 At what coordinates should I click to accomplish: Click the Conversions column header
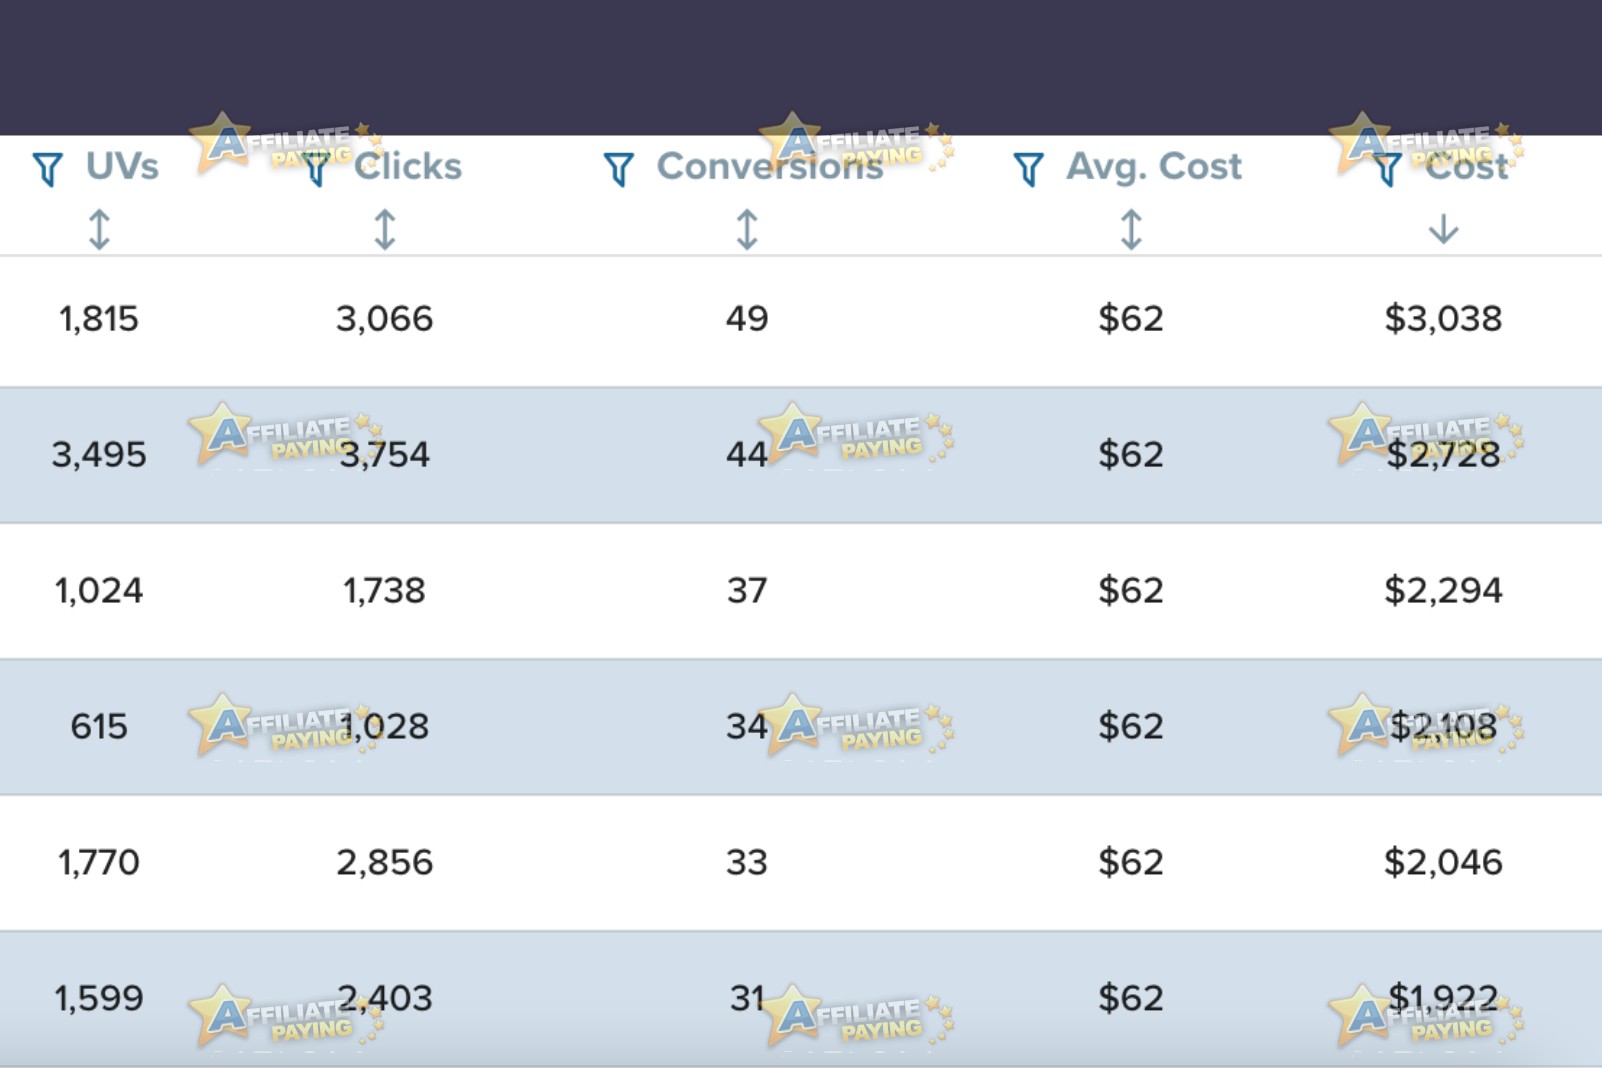770,166
